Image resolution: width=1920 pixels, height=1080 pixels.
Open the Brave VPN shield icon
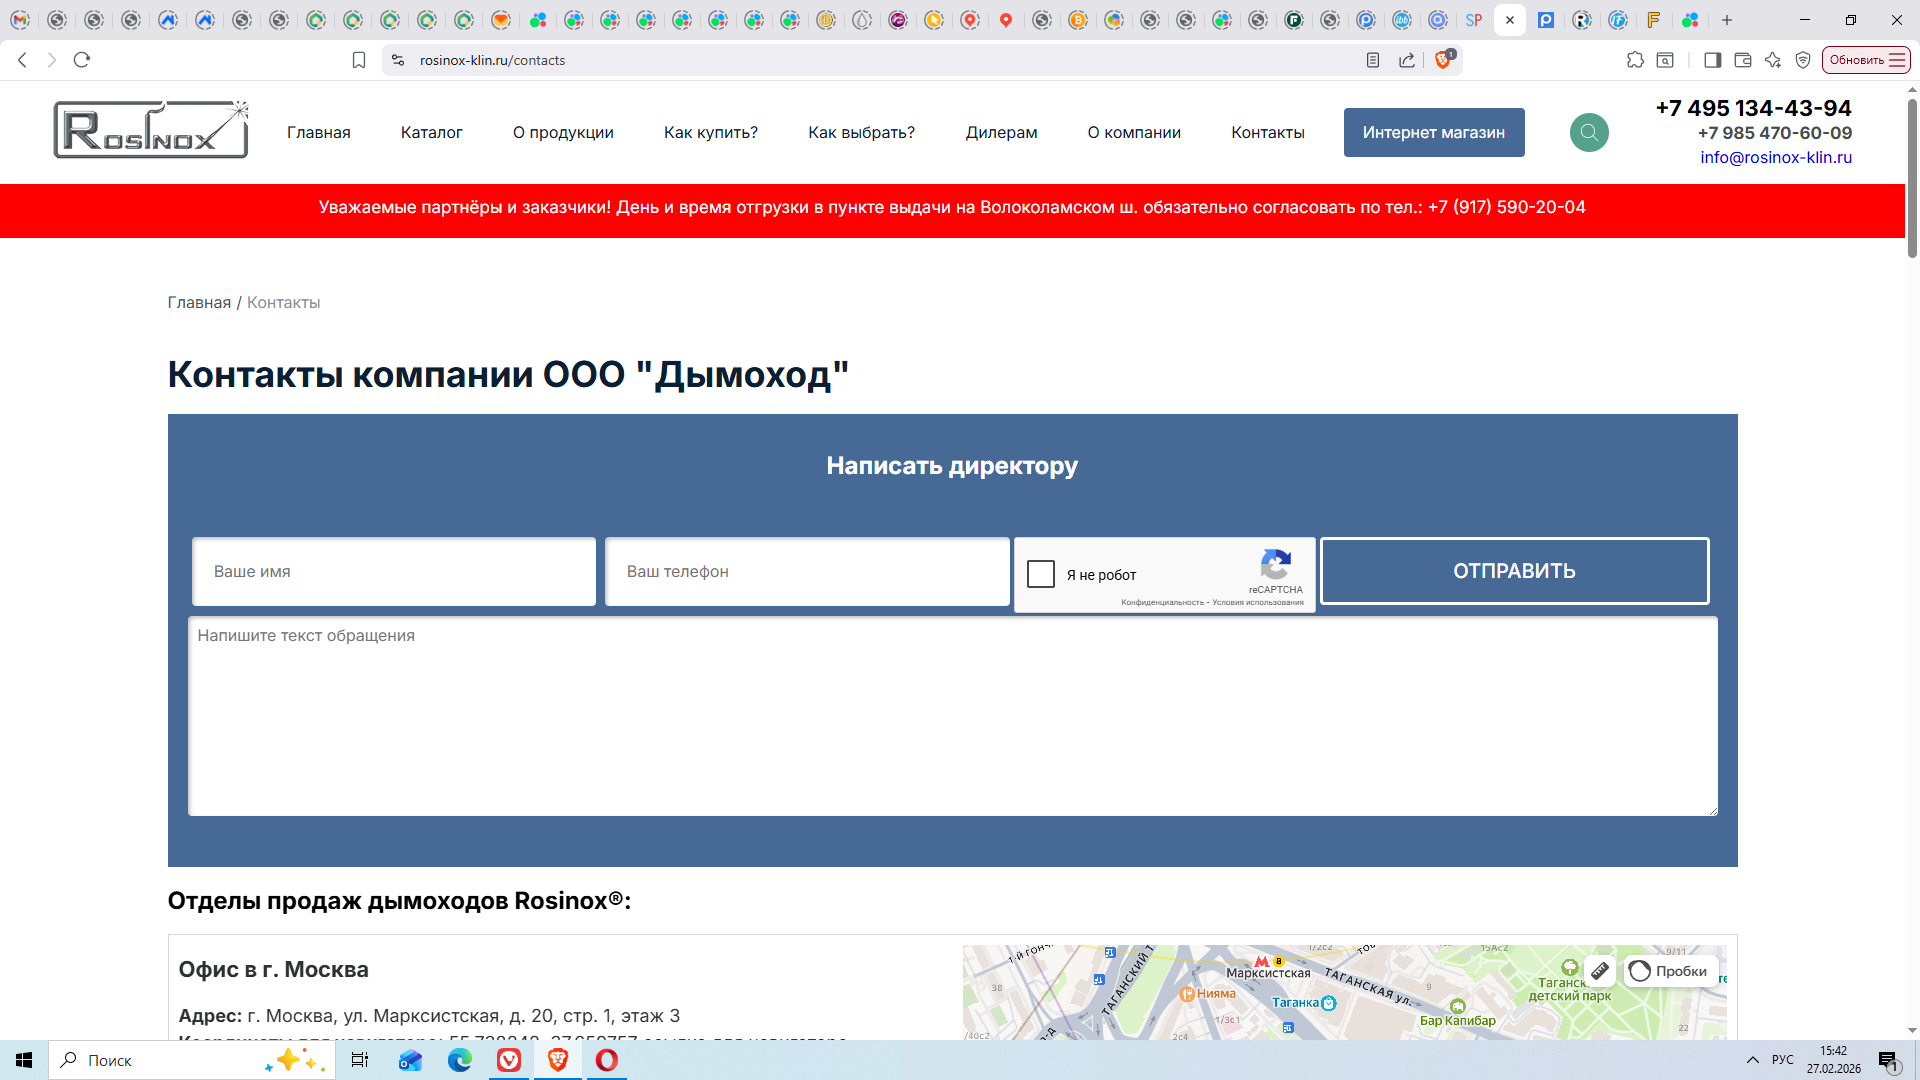click(1803, 60)
